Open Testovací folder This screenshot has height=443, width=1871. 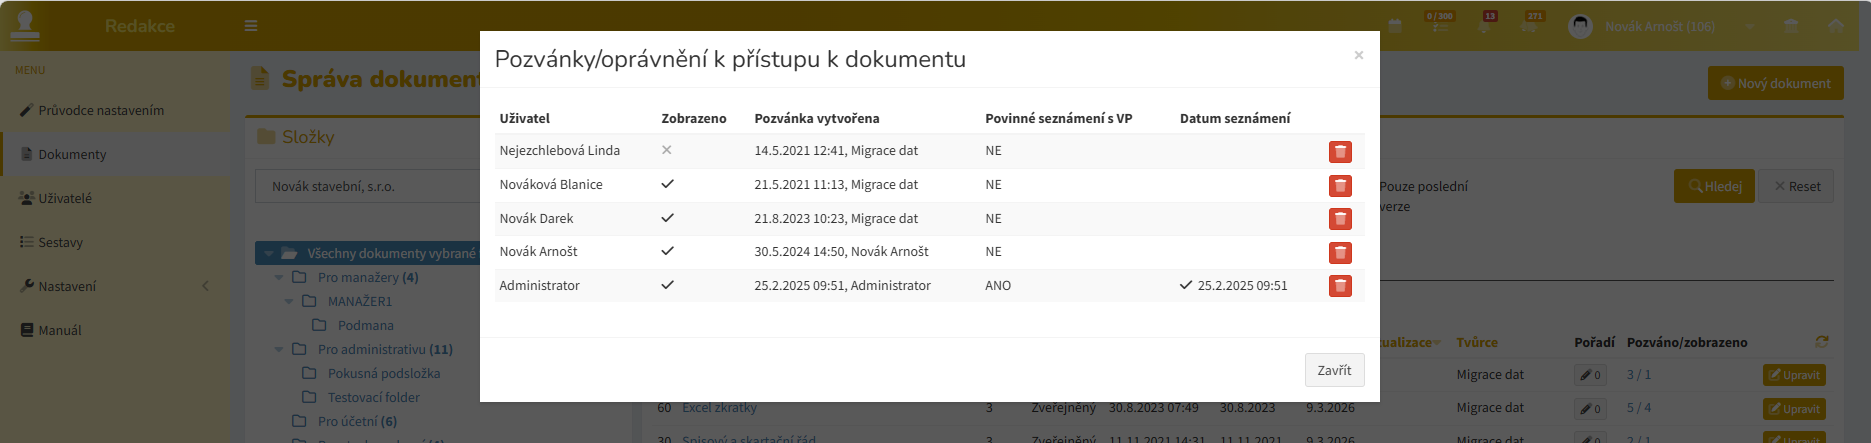[374, 397]
